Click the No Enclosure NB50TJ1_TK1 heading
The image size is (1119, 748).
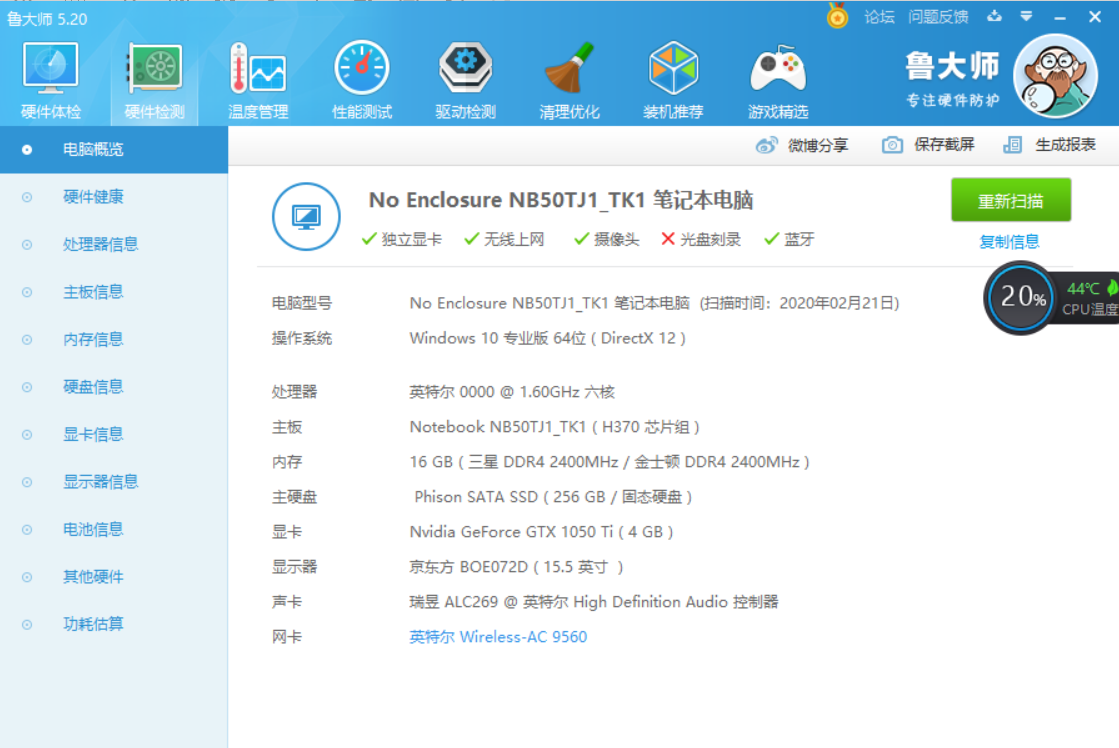click(561, 201)
